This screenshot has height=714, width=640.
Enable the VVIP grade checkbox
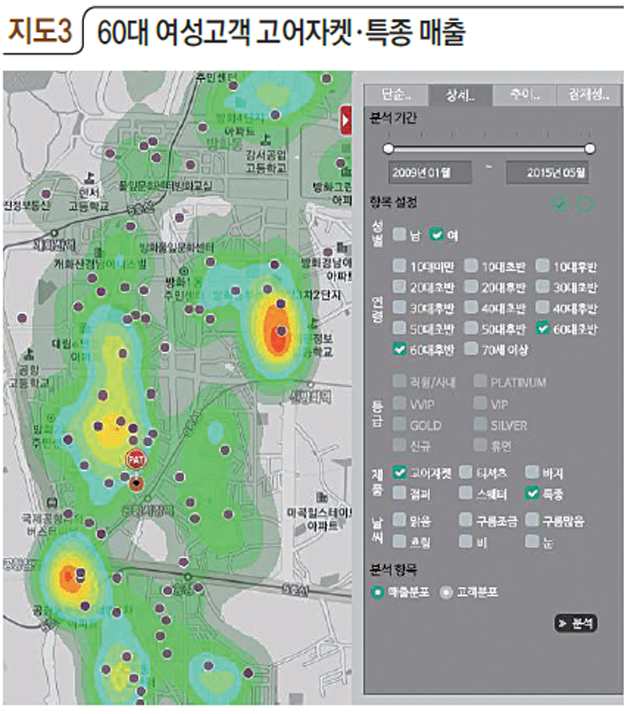coord(399,403)
